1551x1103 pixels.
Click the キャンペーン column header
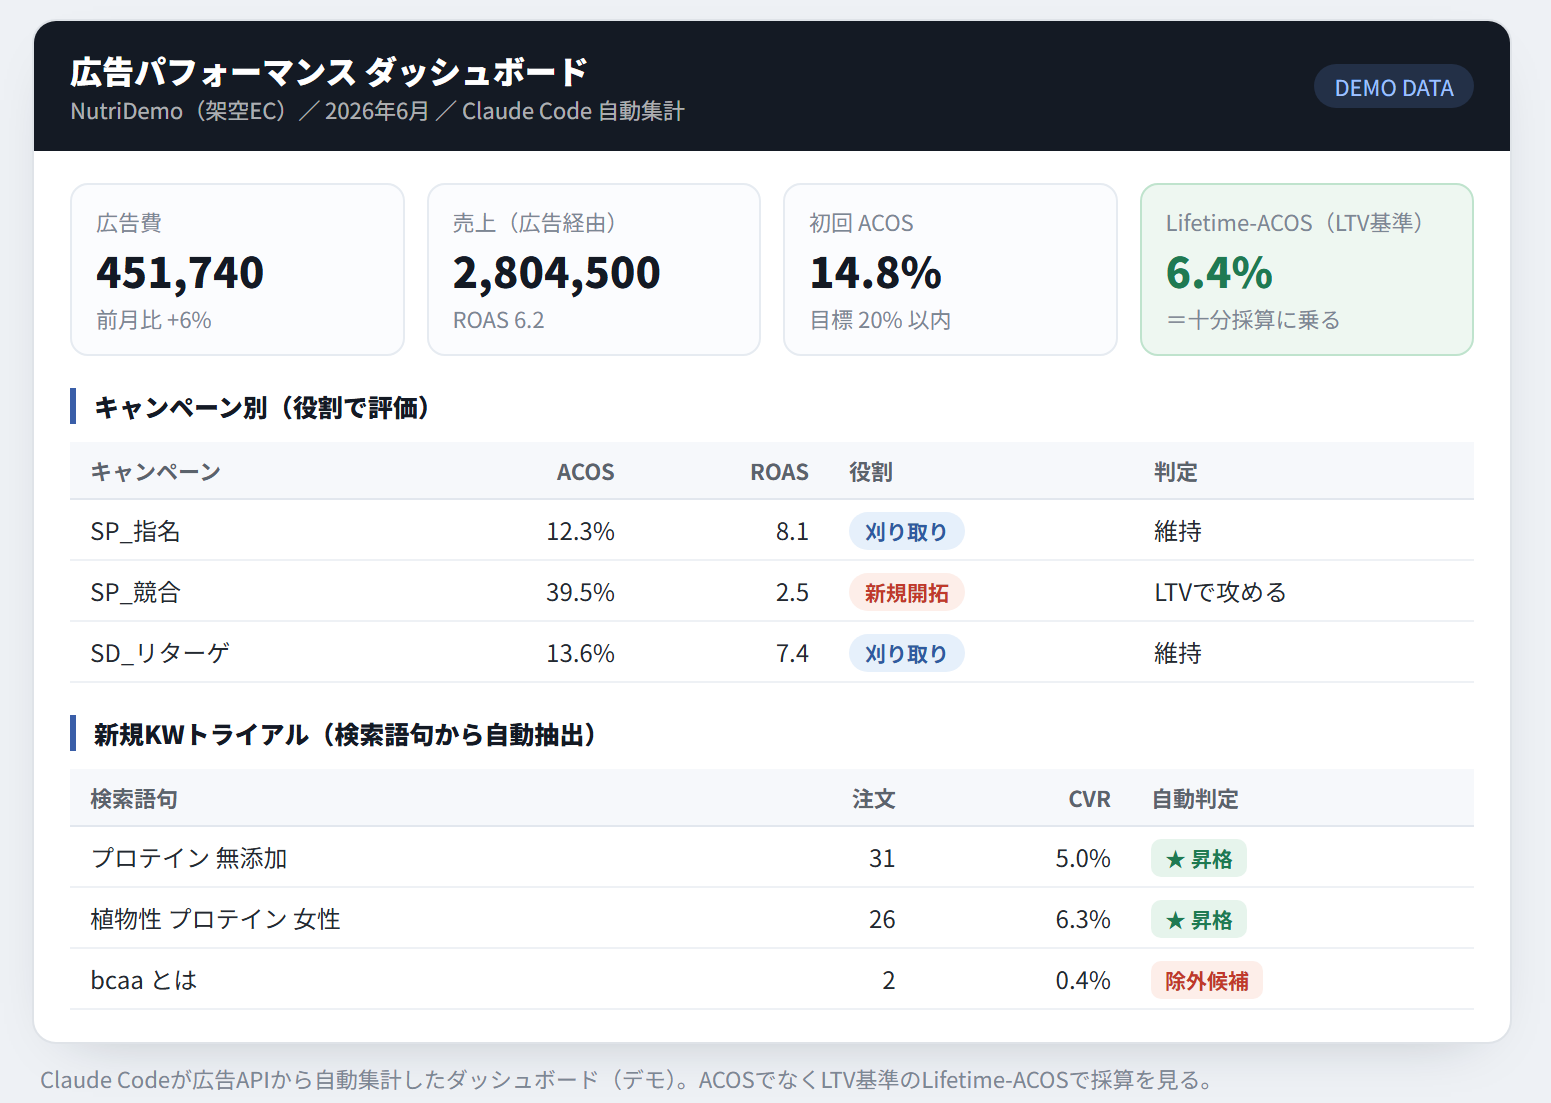click(x=156, y=472)
